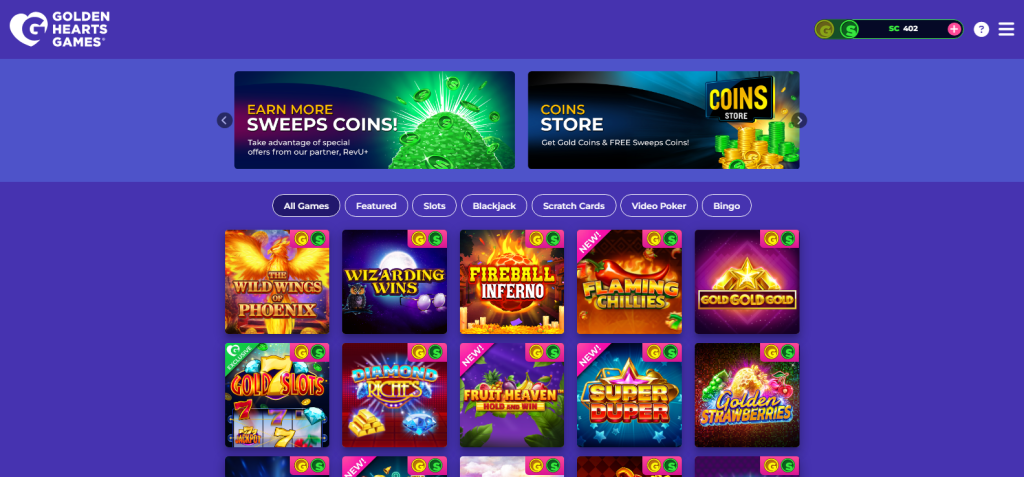Click Sweeps Coin icon on Gold Gold Gold tile

(x=788, y=239)
